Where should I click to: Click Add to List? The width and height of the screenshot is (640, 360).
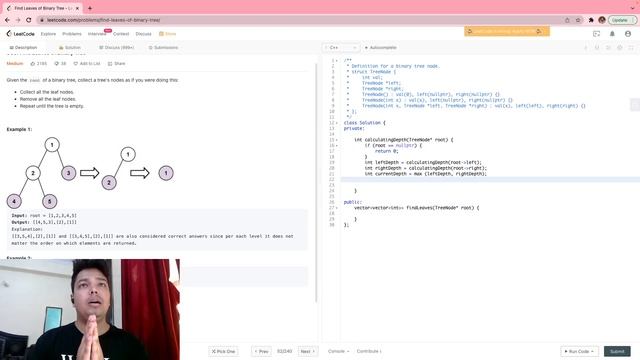87,64
